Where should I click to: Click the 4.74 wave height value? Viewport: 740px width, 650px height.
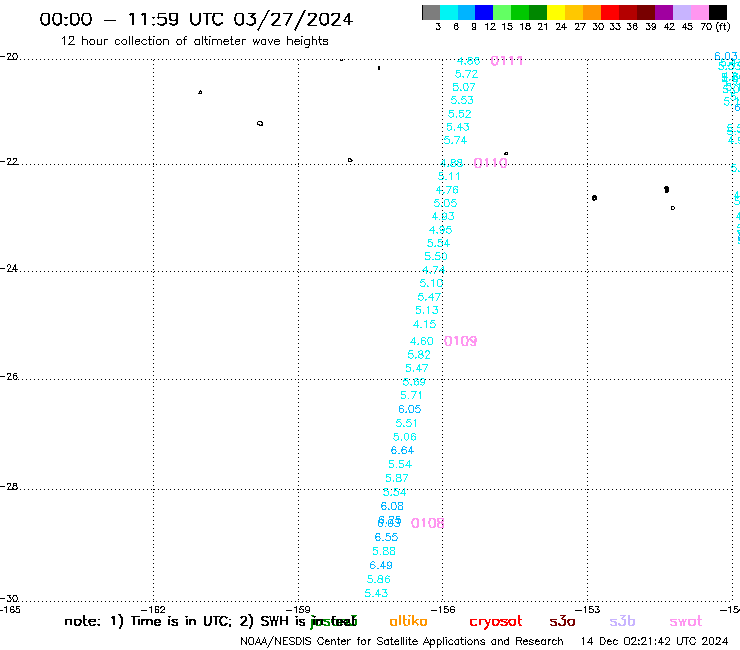coord(434,270)
